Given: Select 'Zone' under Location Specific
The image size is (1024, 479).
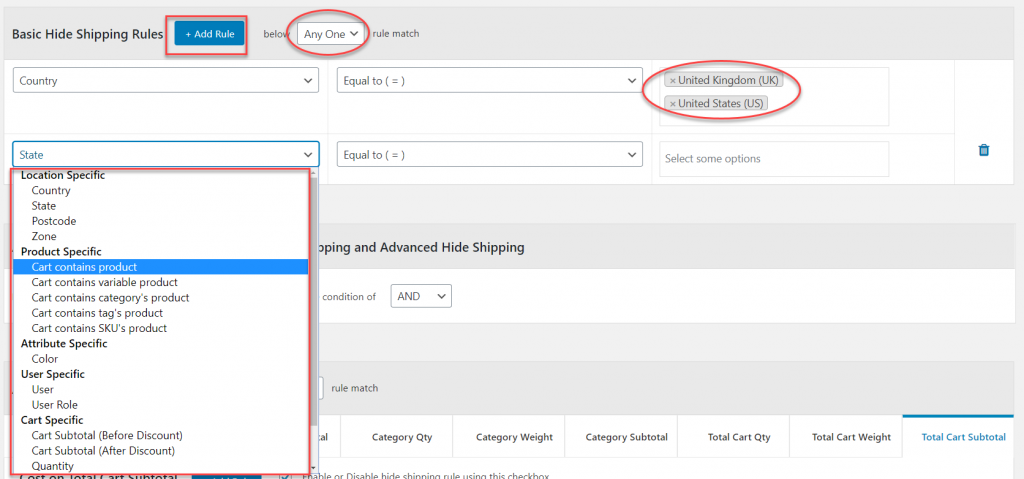Looking at the screenshot, I should click(44, 236).
